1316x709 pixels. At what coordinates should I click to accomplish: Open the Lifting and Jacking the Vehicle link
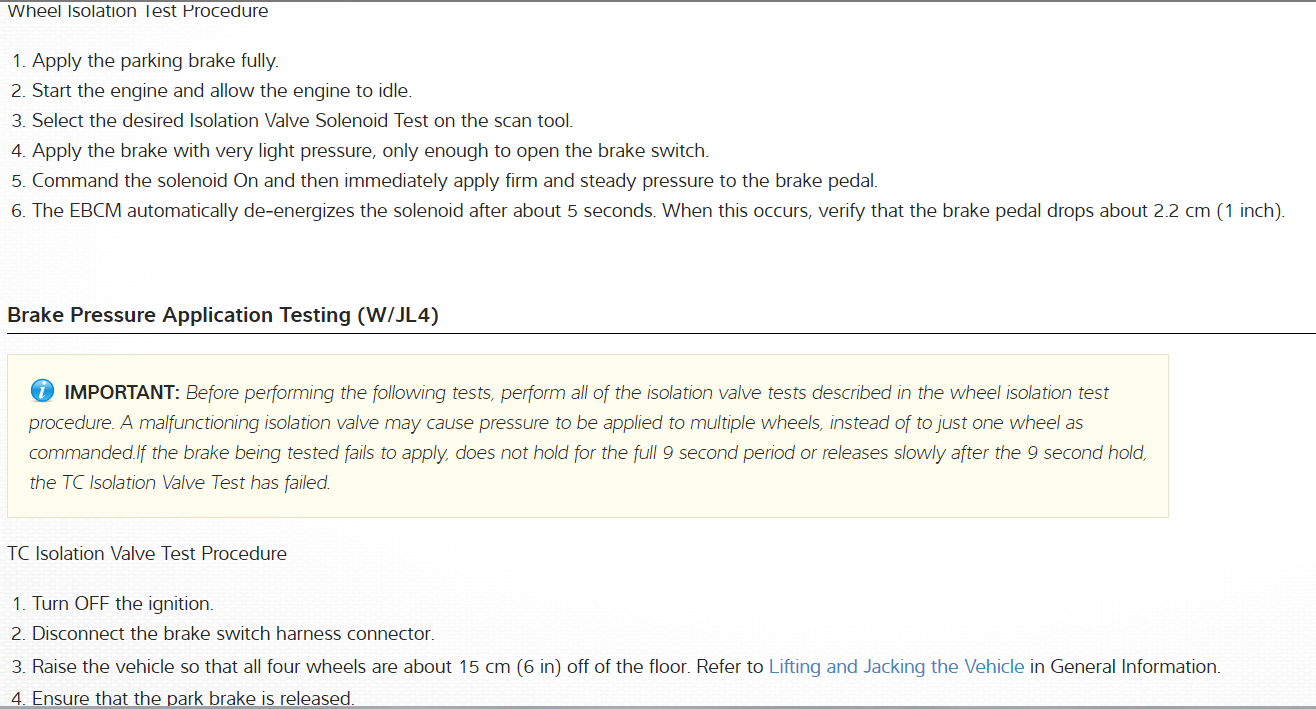tap(896, 666)
